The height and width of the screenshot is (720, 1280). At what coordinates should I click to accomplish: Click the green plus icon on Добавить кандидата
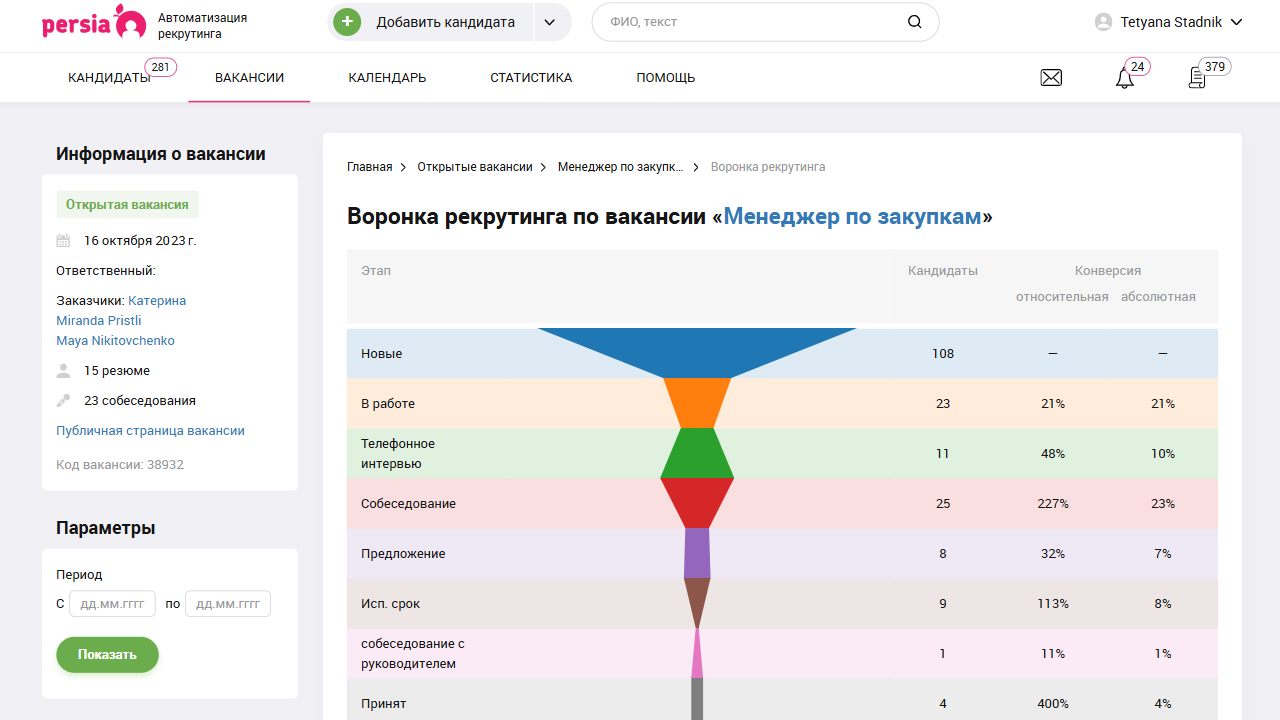pyautogui.click(x=347, y=21)
